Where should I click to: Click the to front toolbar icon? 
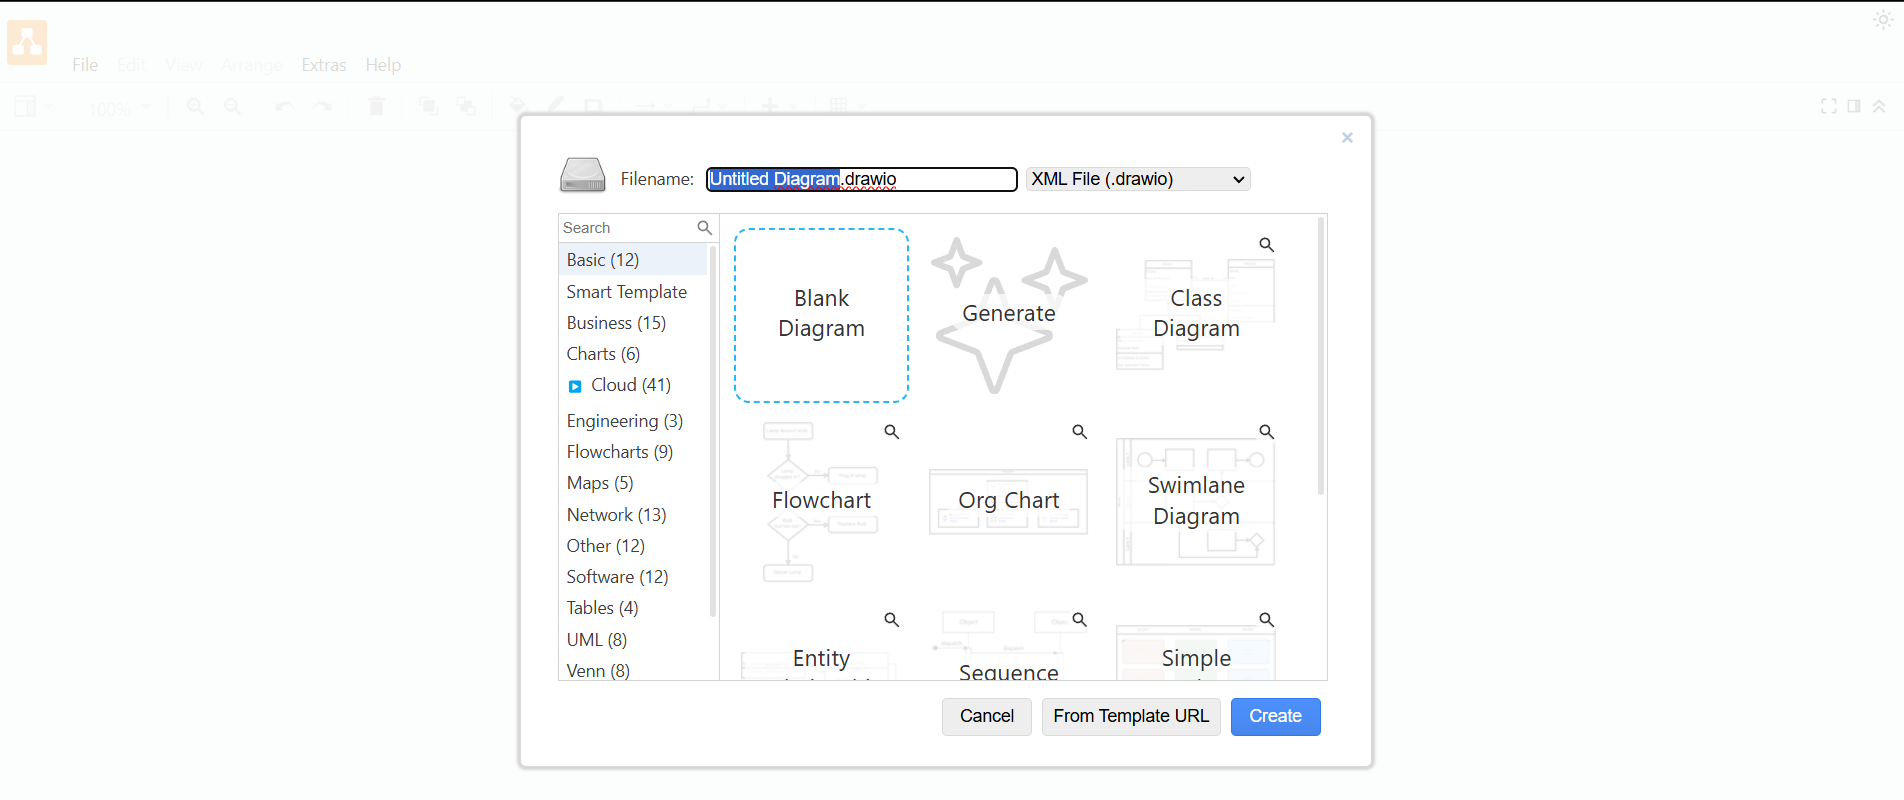pyautogui.click(x=428, y=106)
